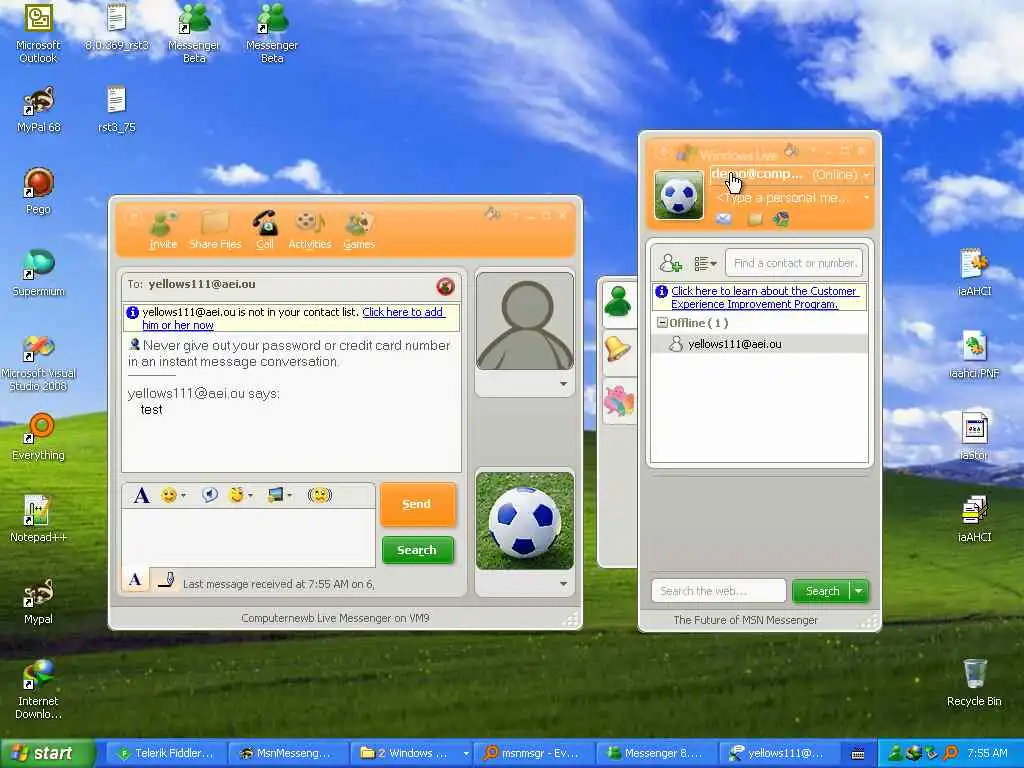Switch to msnmsgr - Ev... taskbar button
The height and width of the screenshot is (768, 1024).
click(532, 753)
